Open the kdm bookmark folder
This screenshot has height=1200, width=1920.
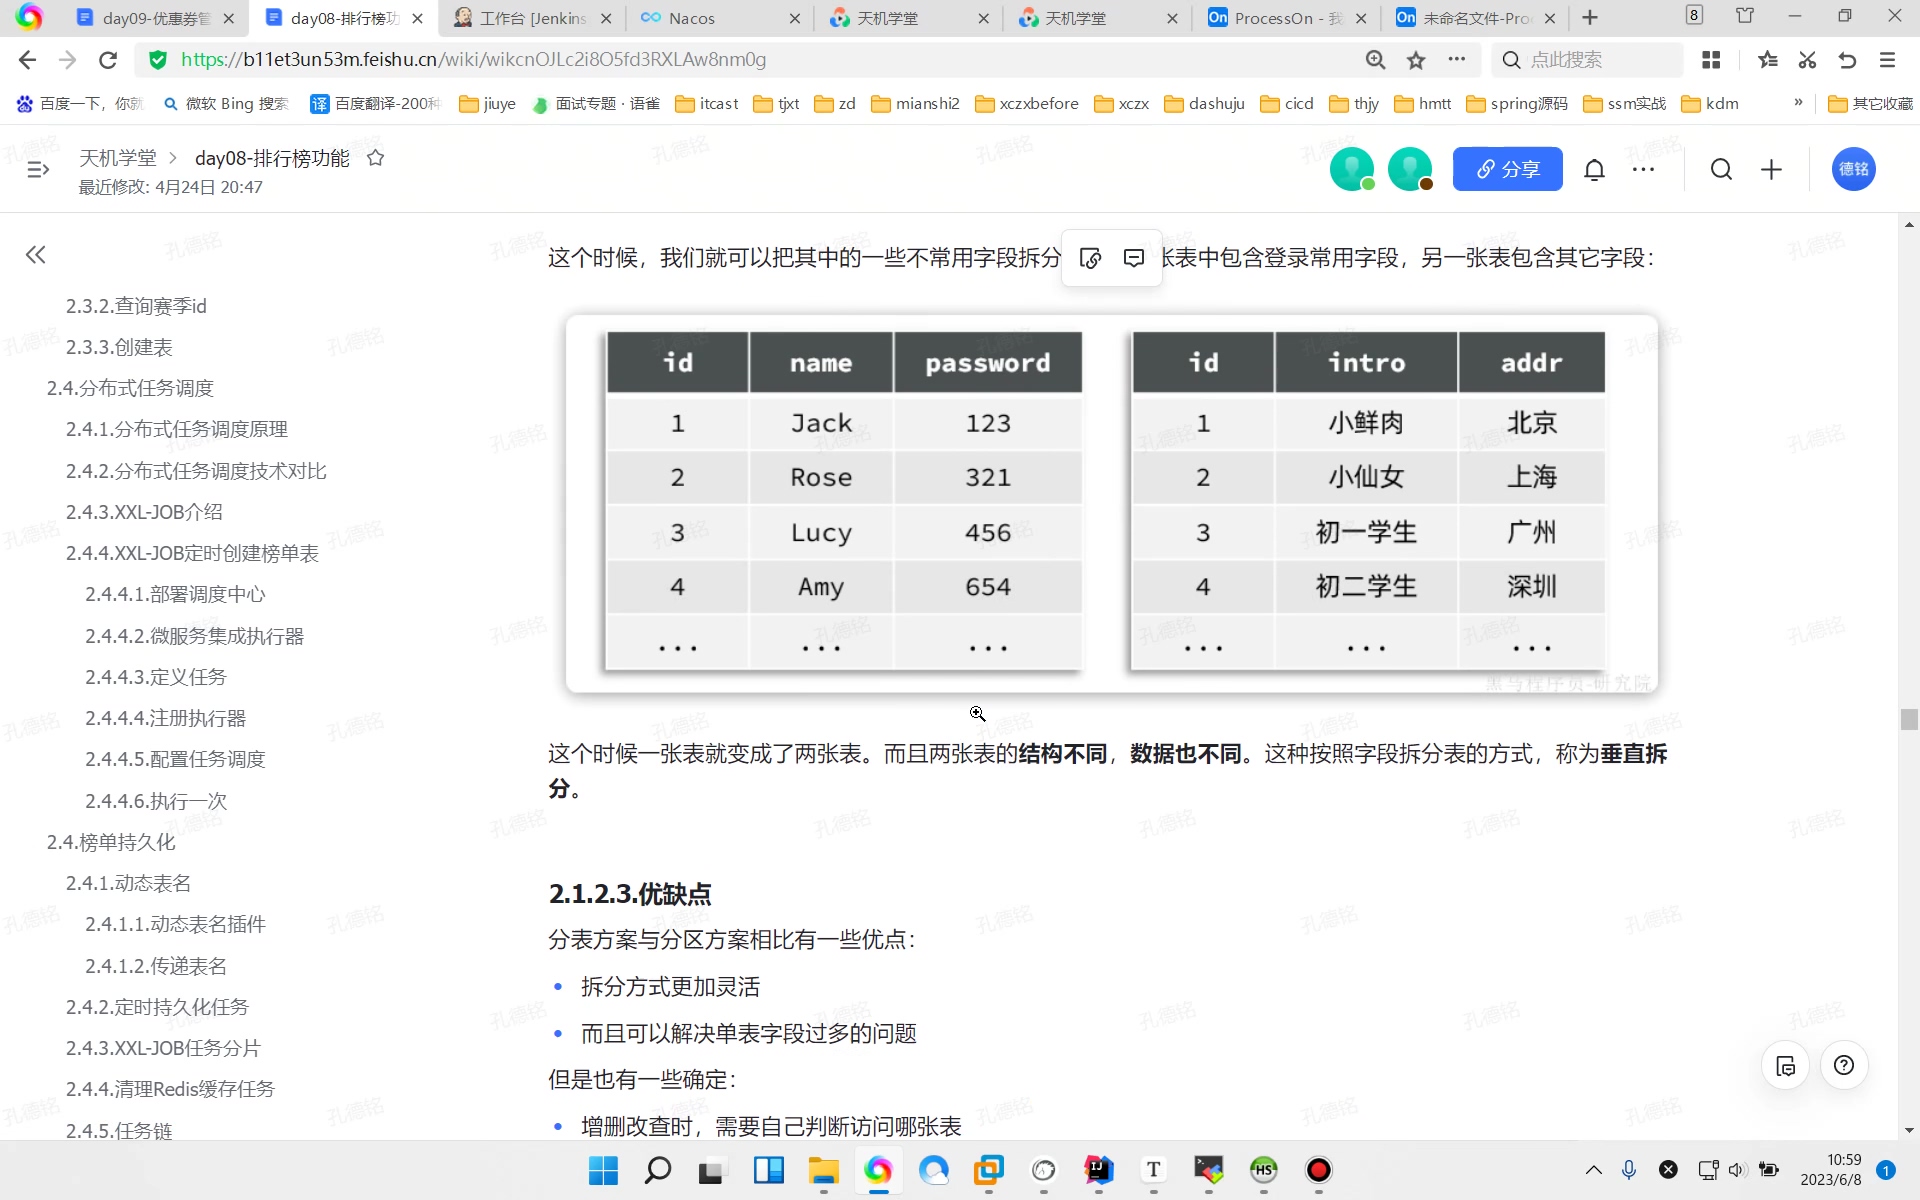point(1710,103)
